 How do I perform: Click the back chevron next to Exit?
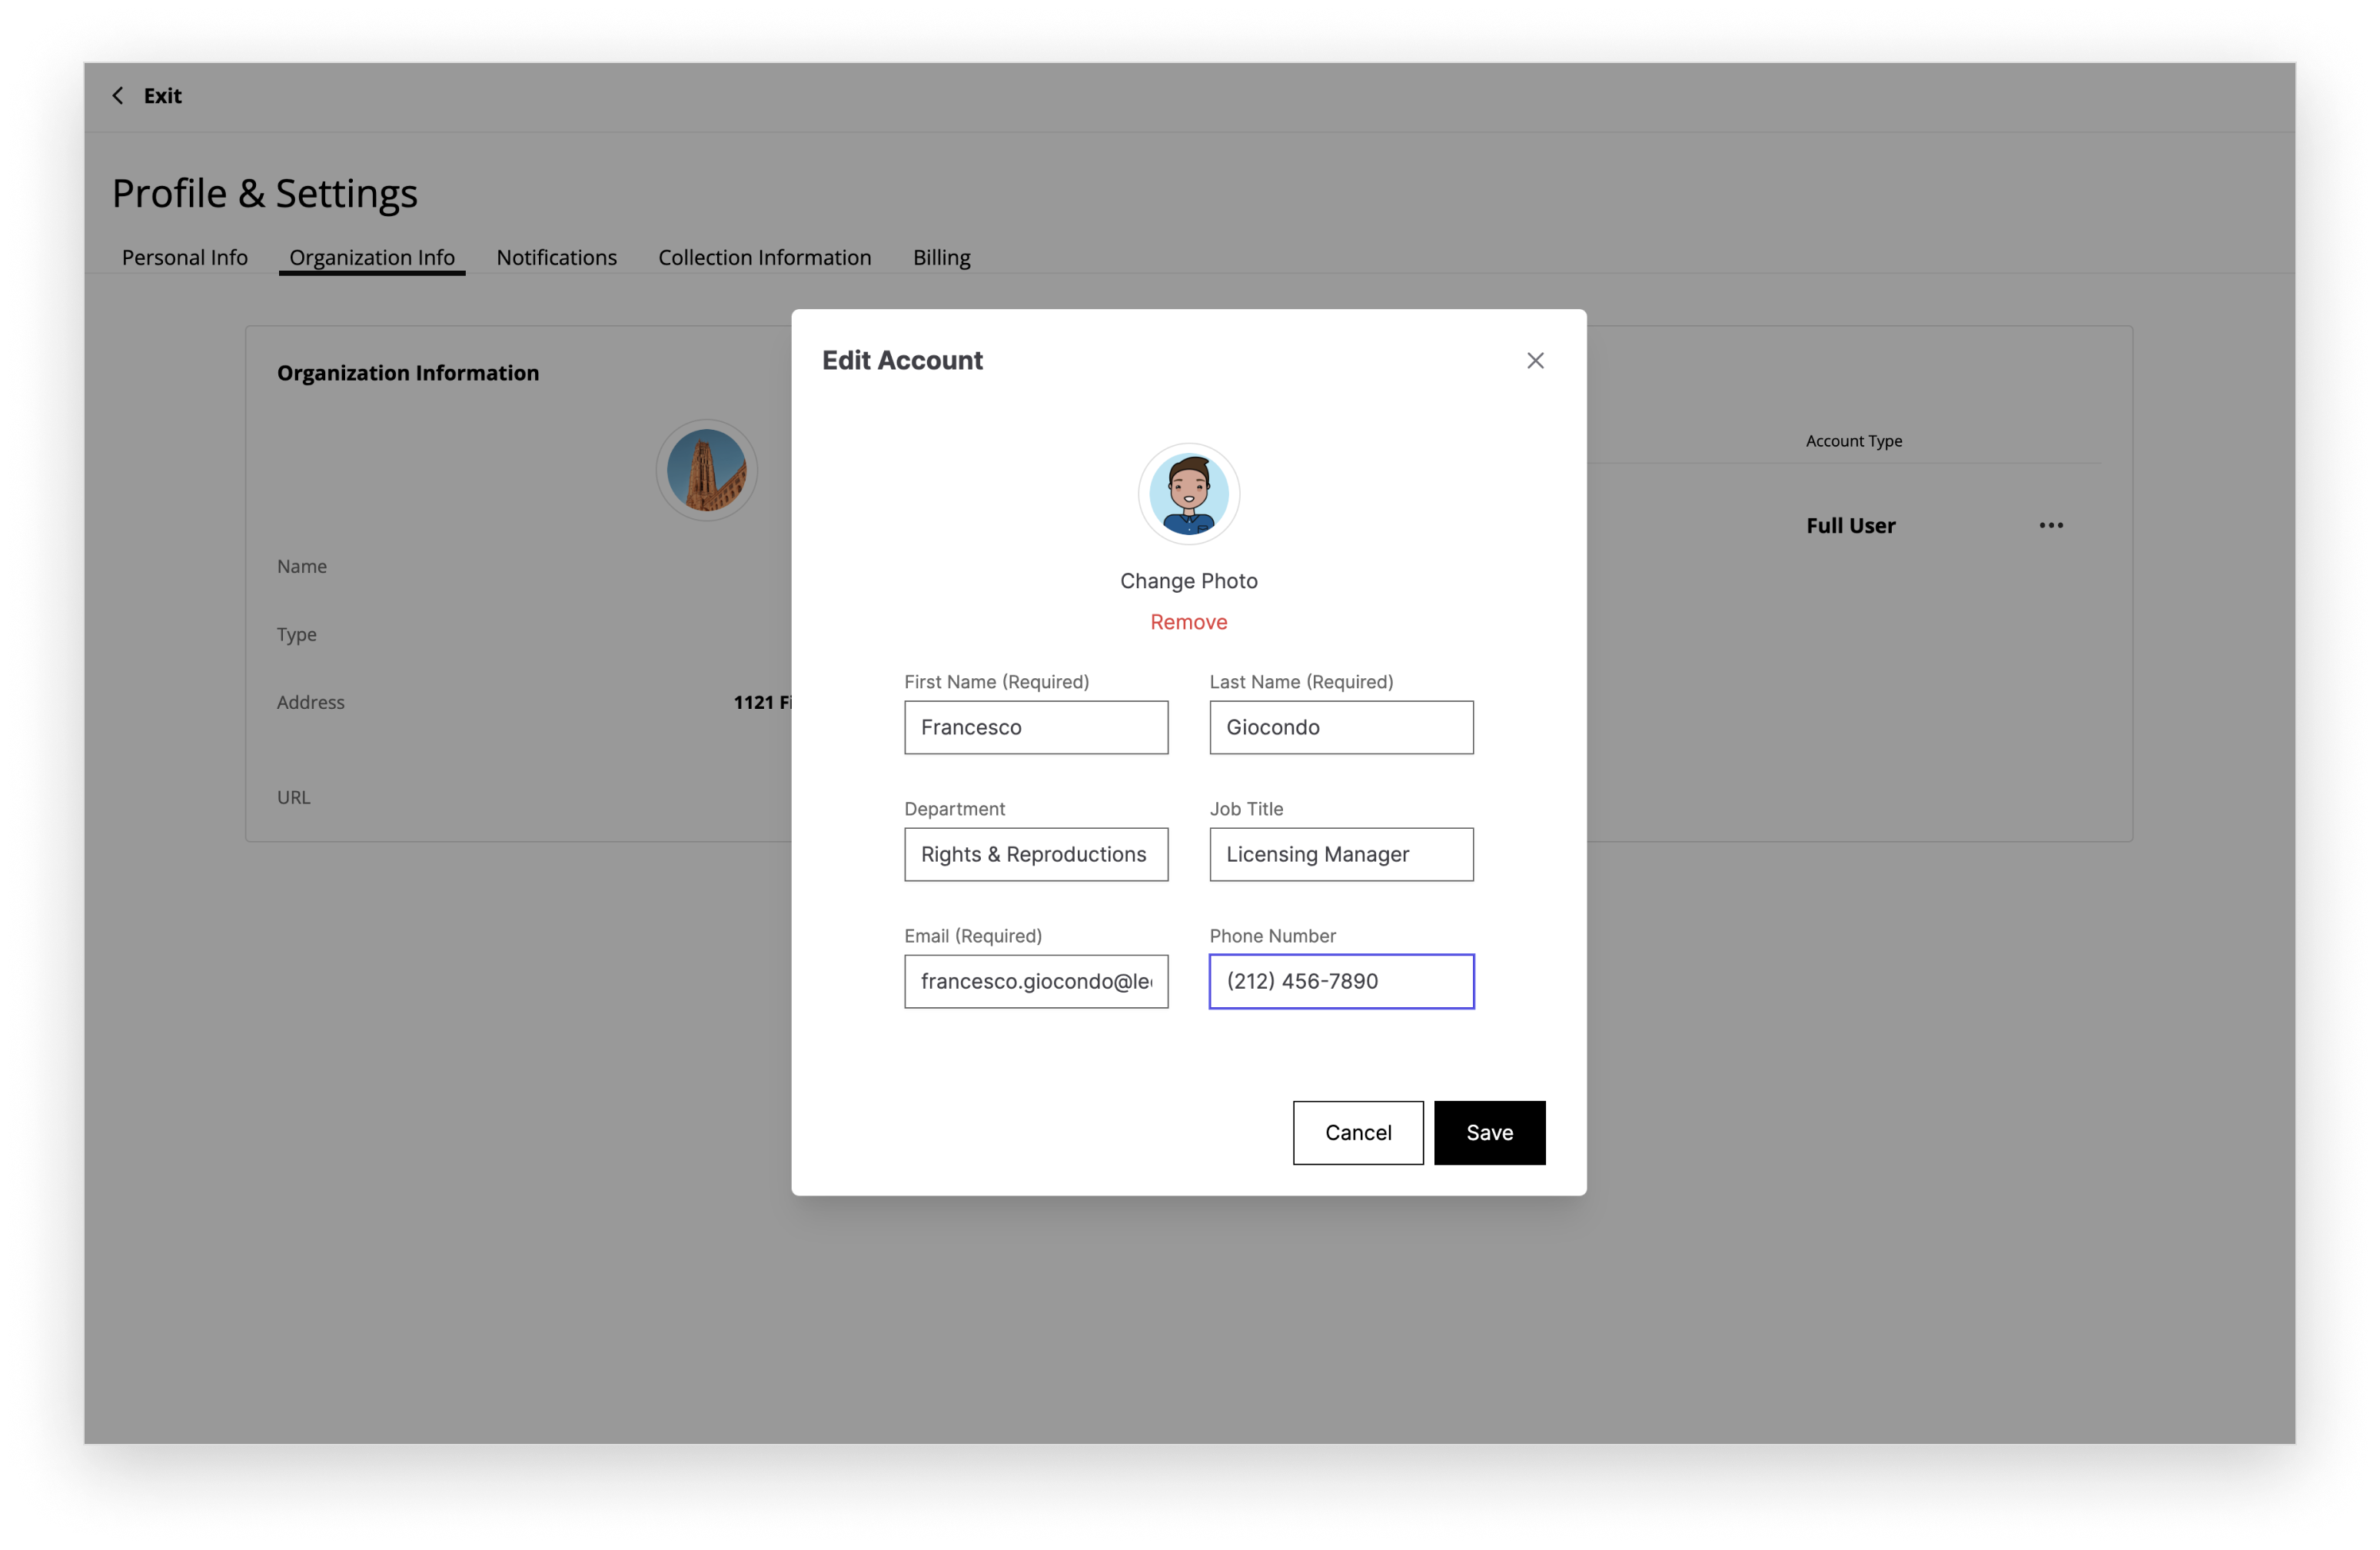[118, 96]
